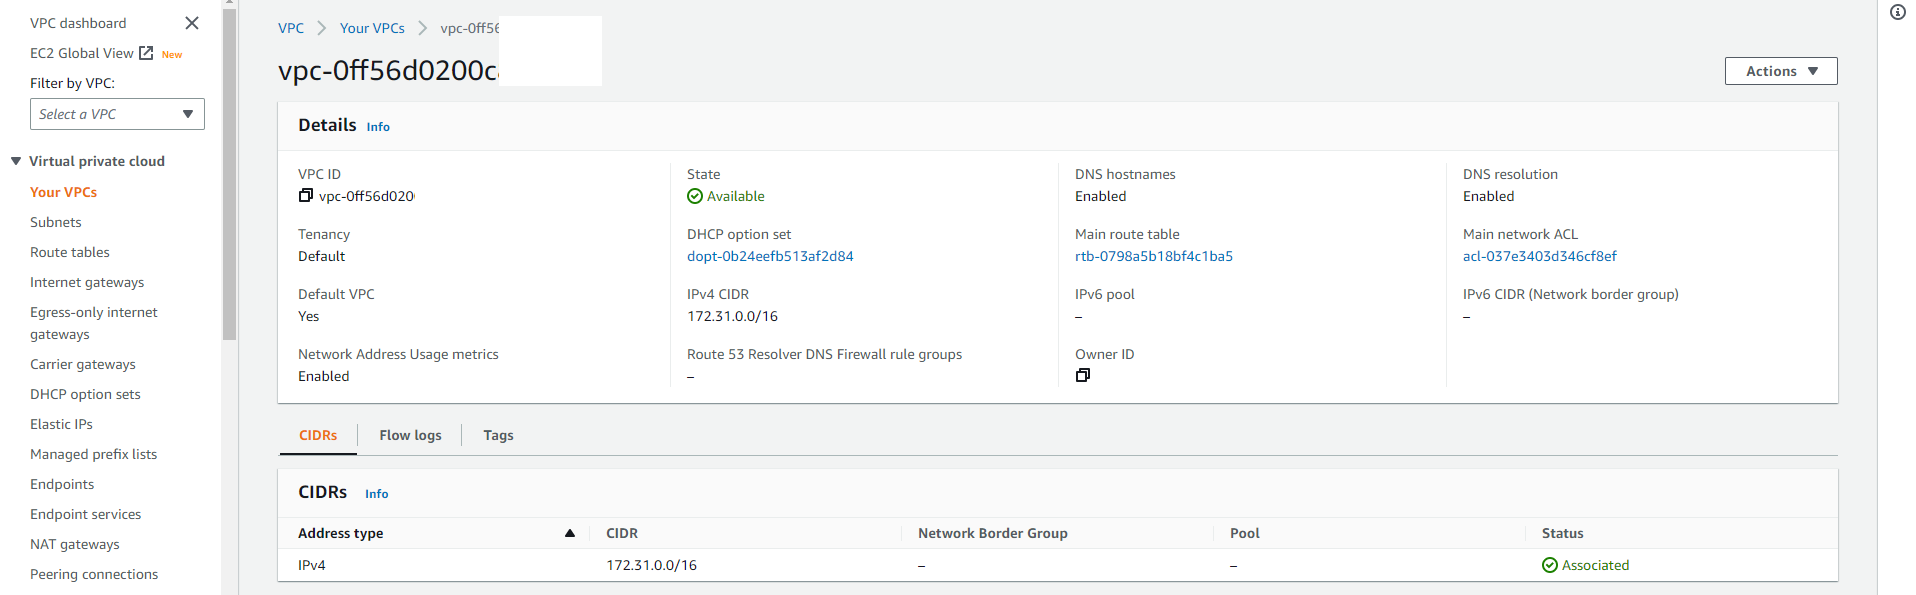
Task: Copy the Owner ID using copy icon
Action: point(1082,375)
